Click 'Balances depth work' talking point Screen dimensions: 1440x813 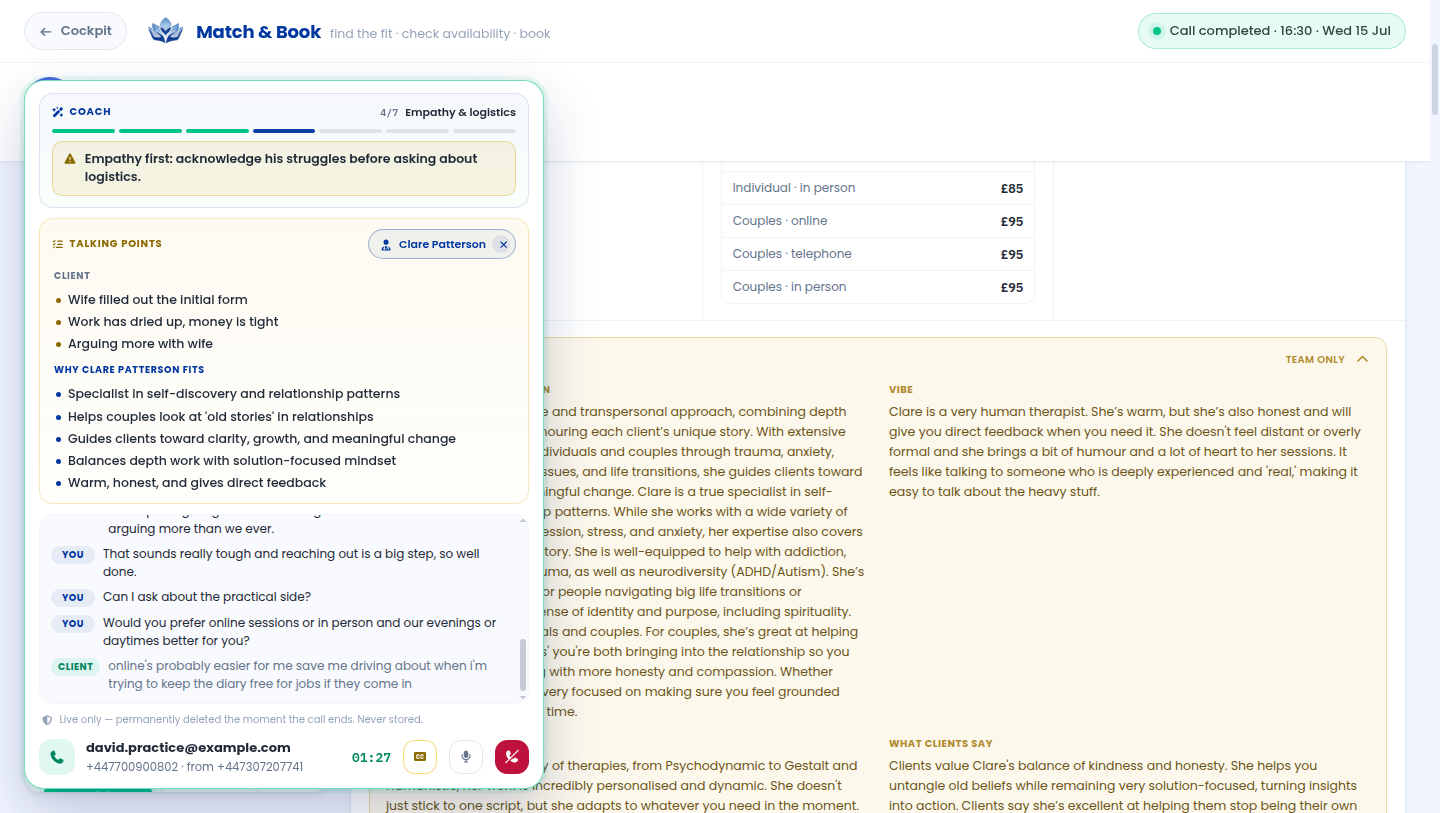232,461
